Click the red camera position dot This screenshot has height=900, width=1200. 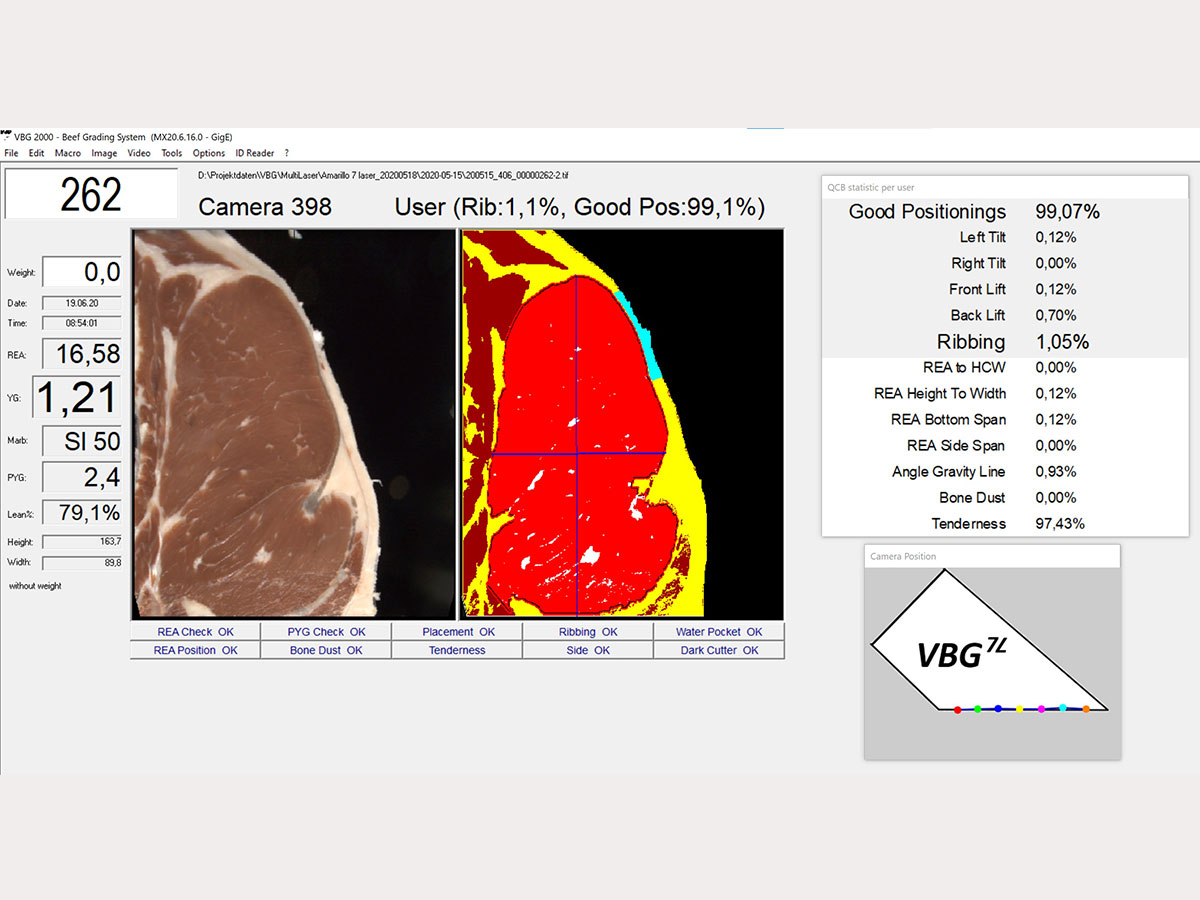(958, 709)
